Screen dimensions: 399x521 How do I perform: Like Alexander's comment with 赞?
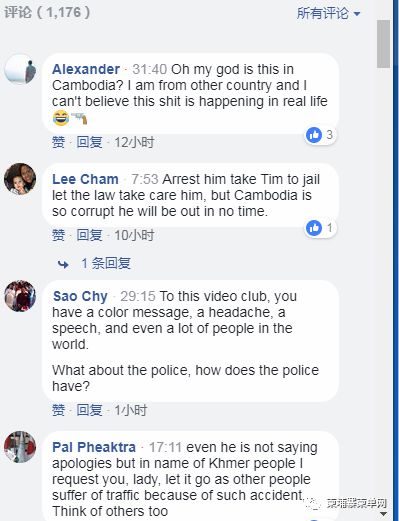pos(58,142)
